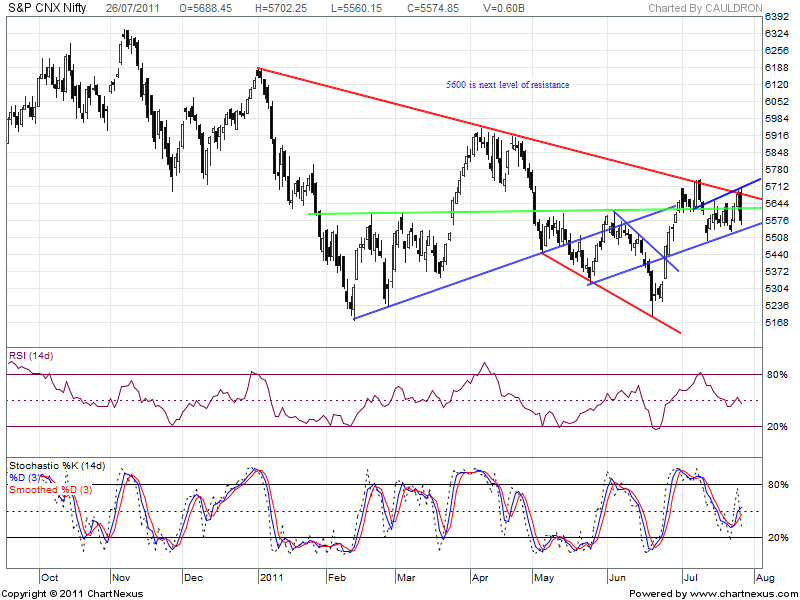The width and height of the screenshot is (800, 600).
Task: Click the 5168 price axis label
Action: pyautogui.click(x=776, y=322)
